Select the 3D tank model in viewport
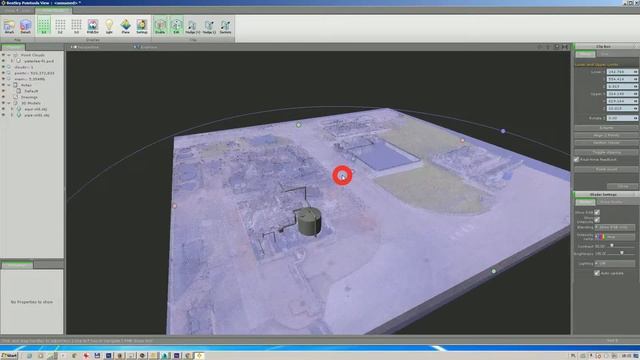The width and height of the screenshot is (640, 360). point(309,221)
